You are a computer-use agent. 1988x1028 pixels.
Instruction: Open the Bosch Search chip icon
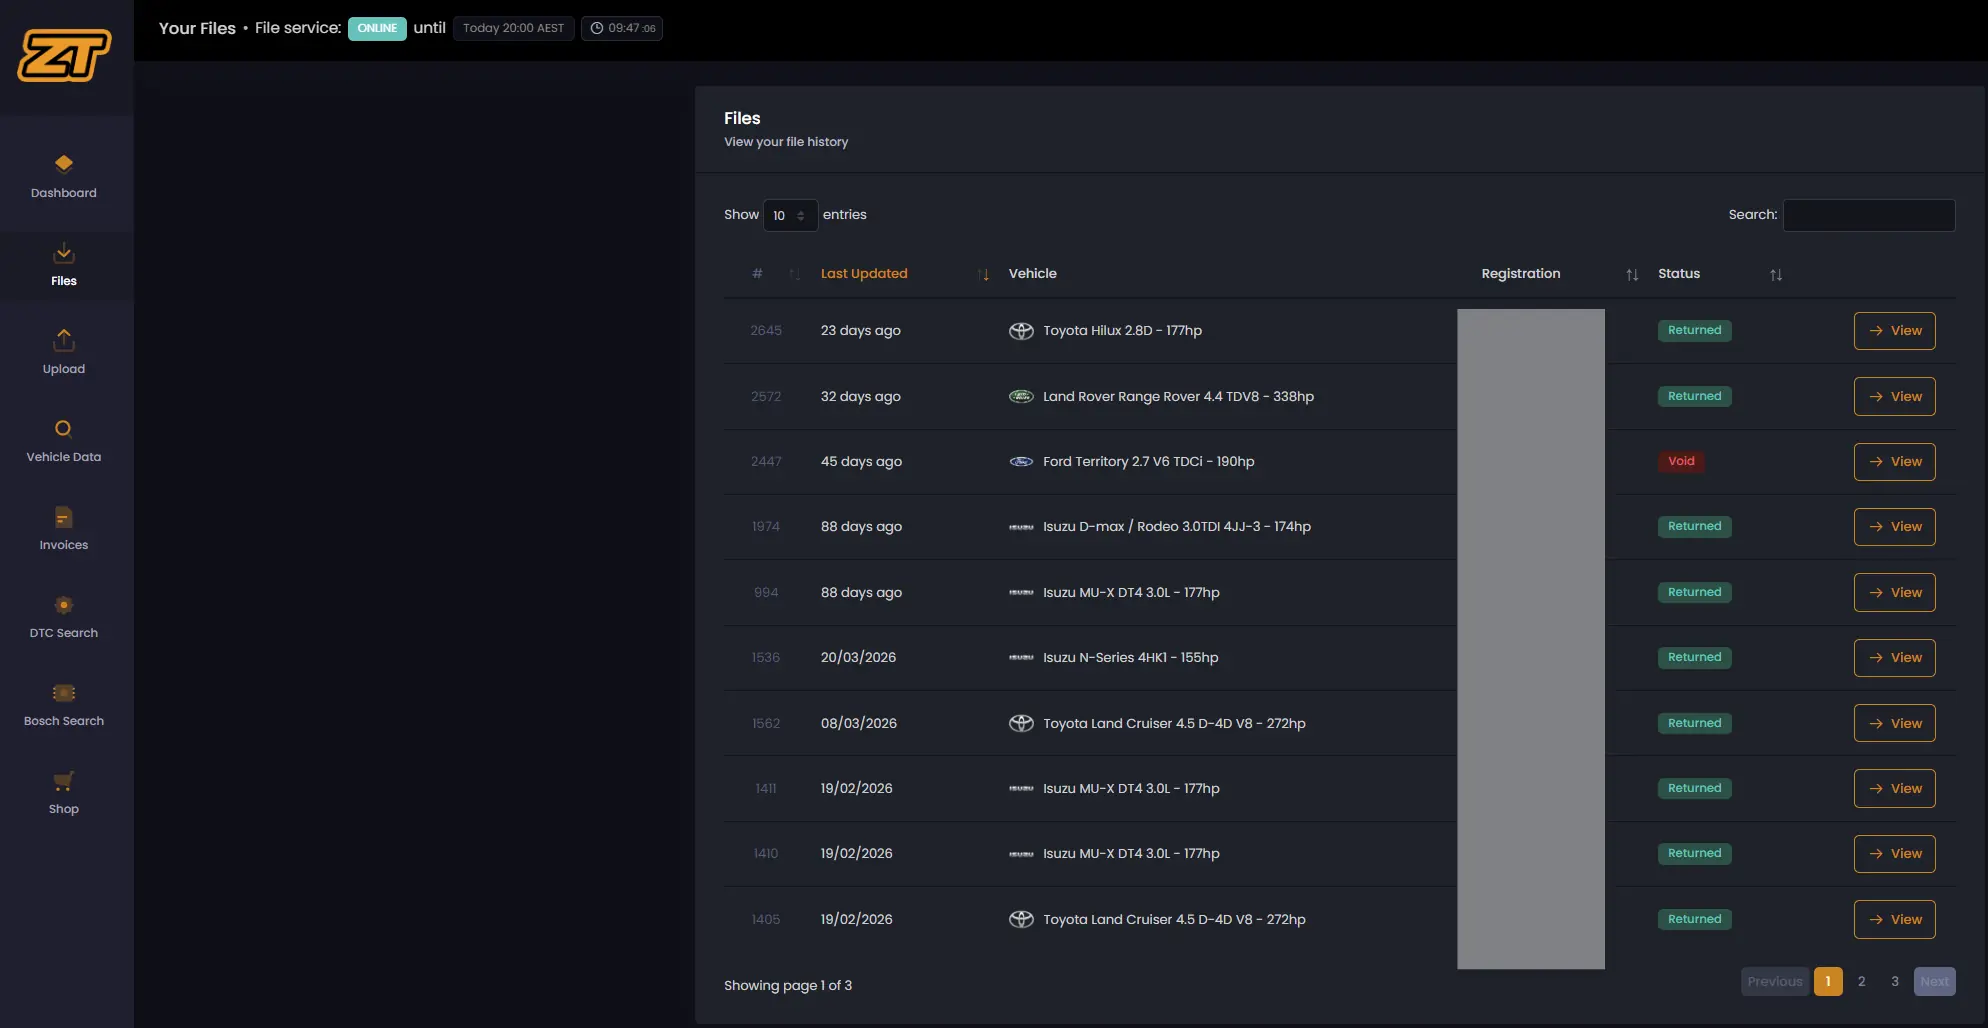pos(64,693)
